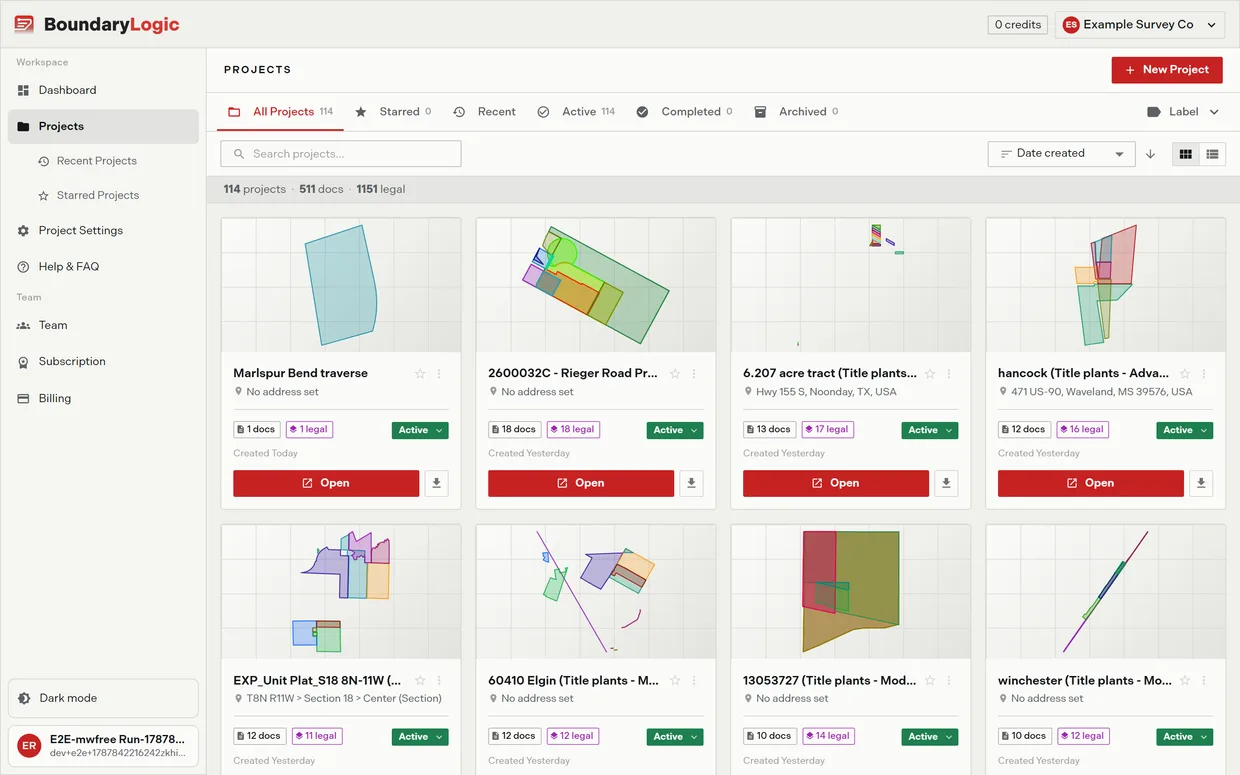Screen dimensions: 1240x775
Task: Change Active status of 60410 Elgin
Action: click(x=675, y=737)
